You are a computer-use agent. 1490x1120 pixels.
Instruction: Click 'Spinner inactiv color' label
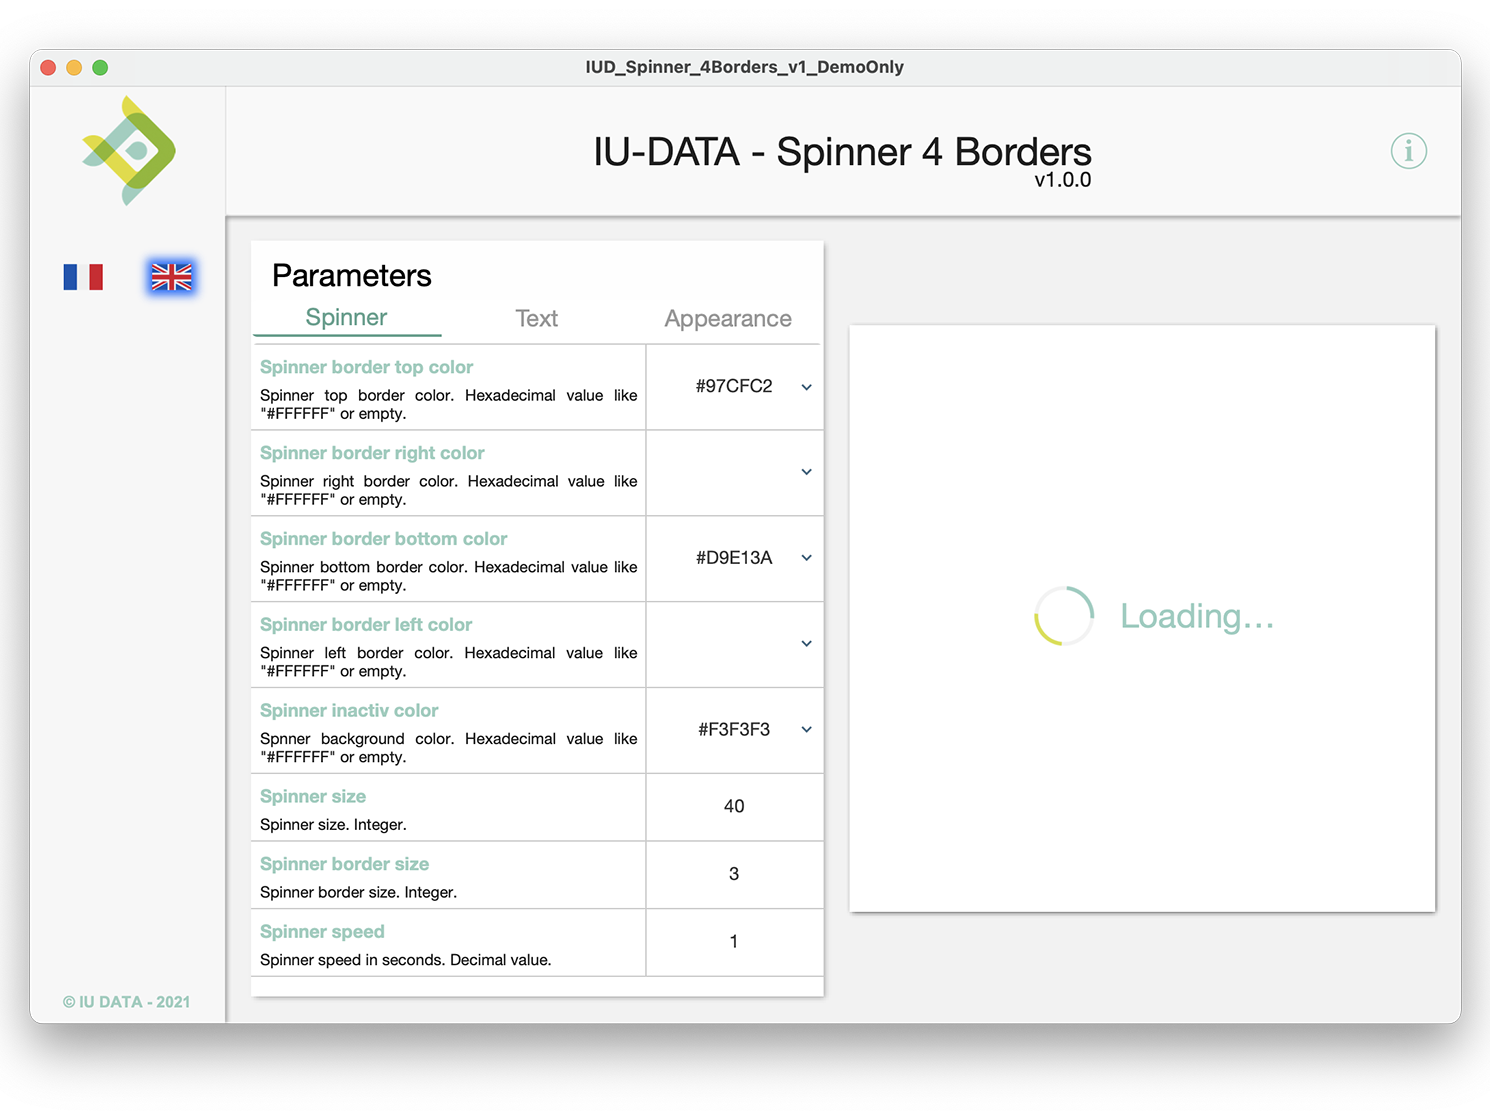pos(349,711)
